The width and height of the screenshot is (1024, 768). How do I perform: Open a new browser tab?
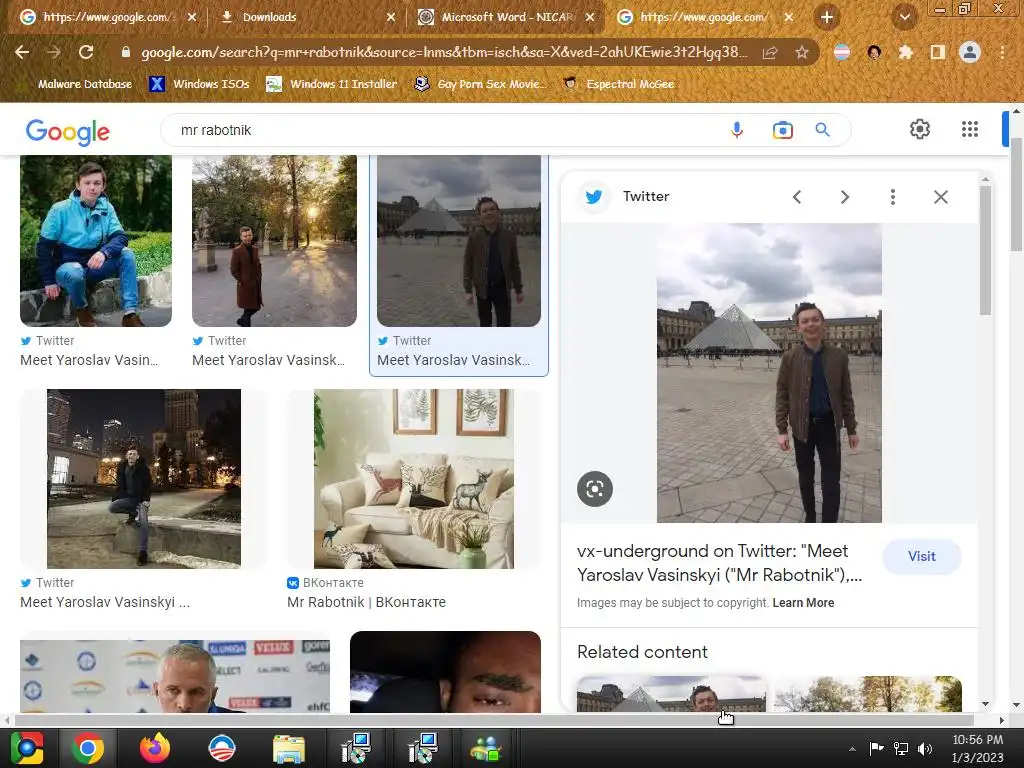(x=827, y=17)
